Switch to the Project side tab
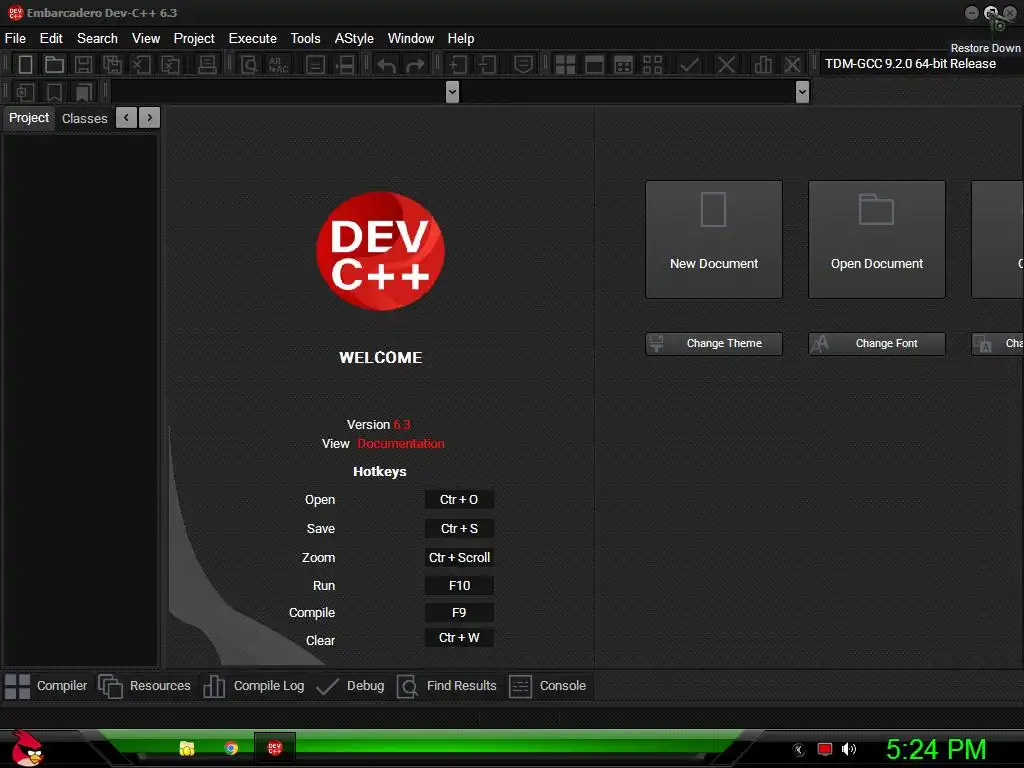 29,118
